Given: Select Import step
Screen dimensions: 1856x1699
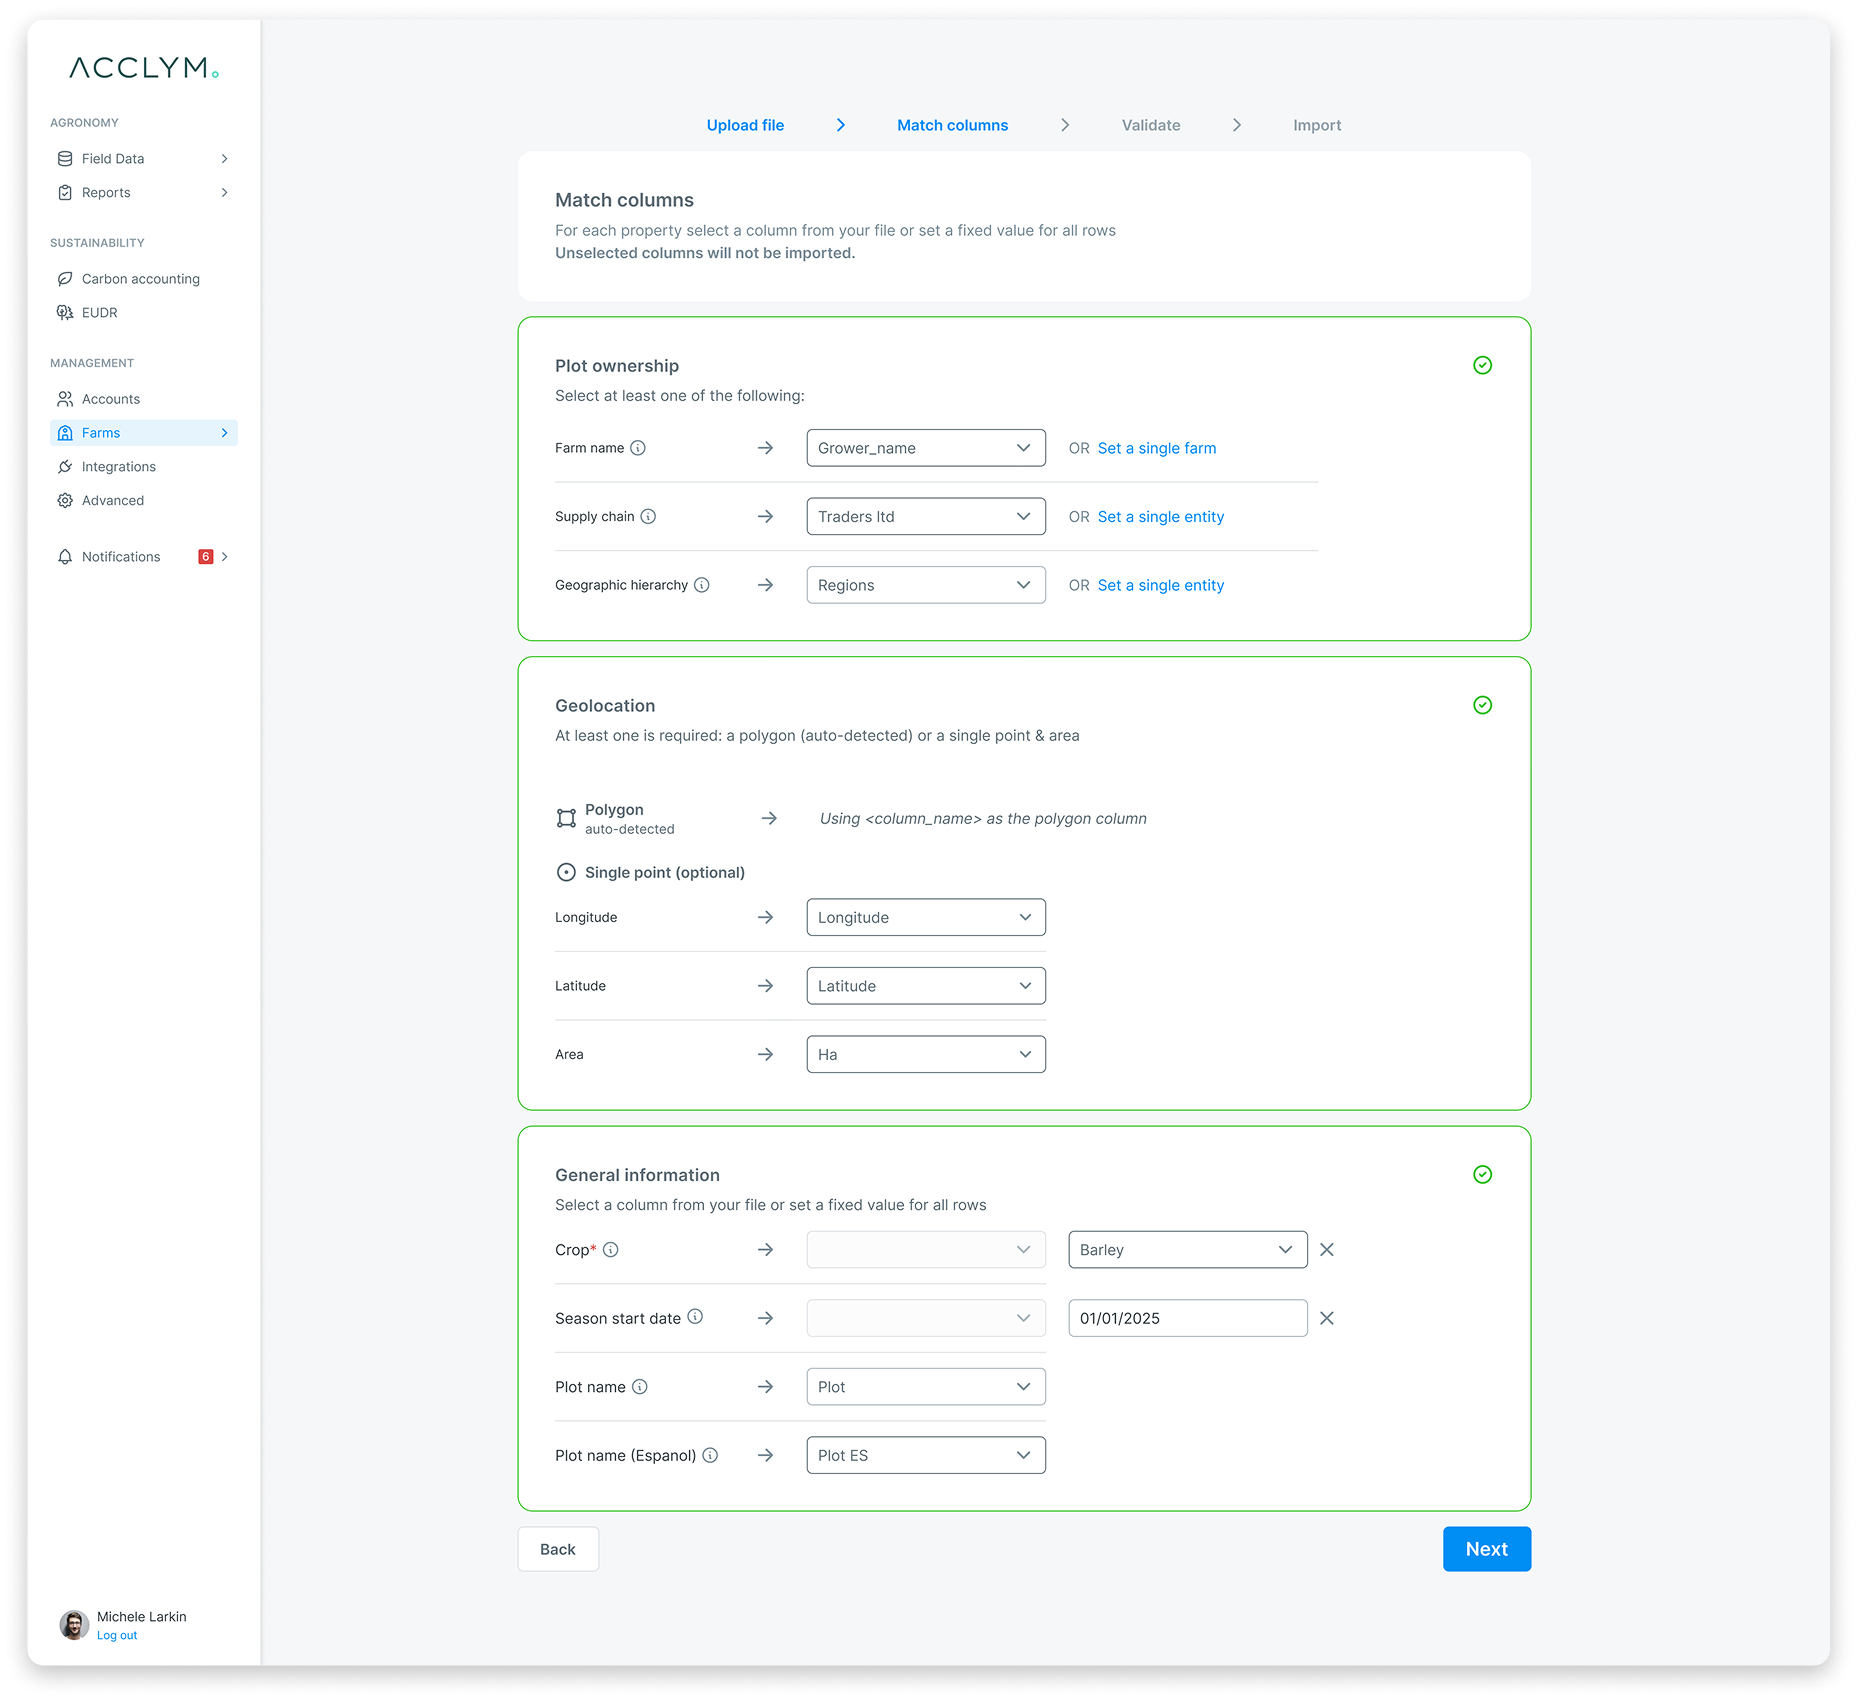Looking at the screenshot, I should coord(1317,125).
